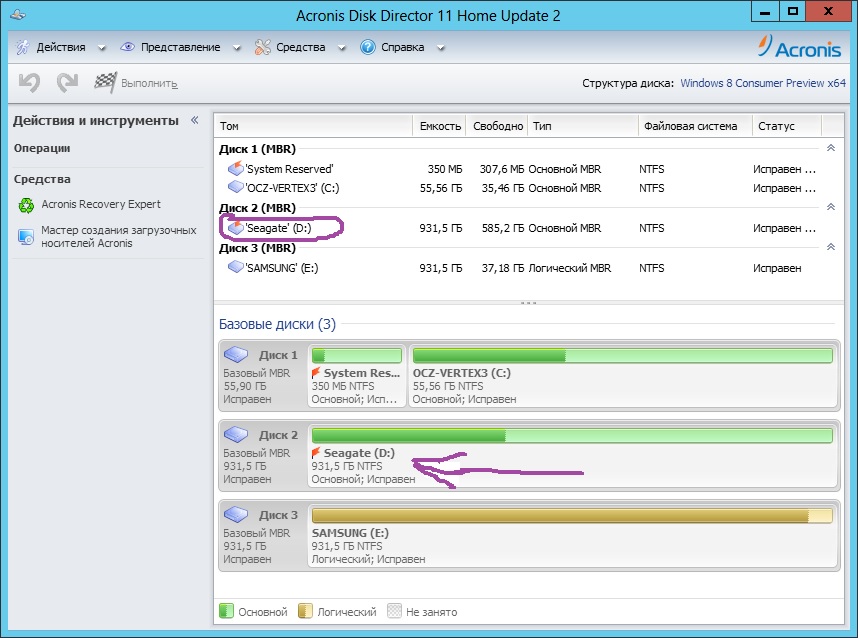Click the bootable media builder icon
The height and width of the screenshot is (638, 858).
tap(26, 237)
